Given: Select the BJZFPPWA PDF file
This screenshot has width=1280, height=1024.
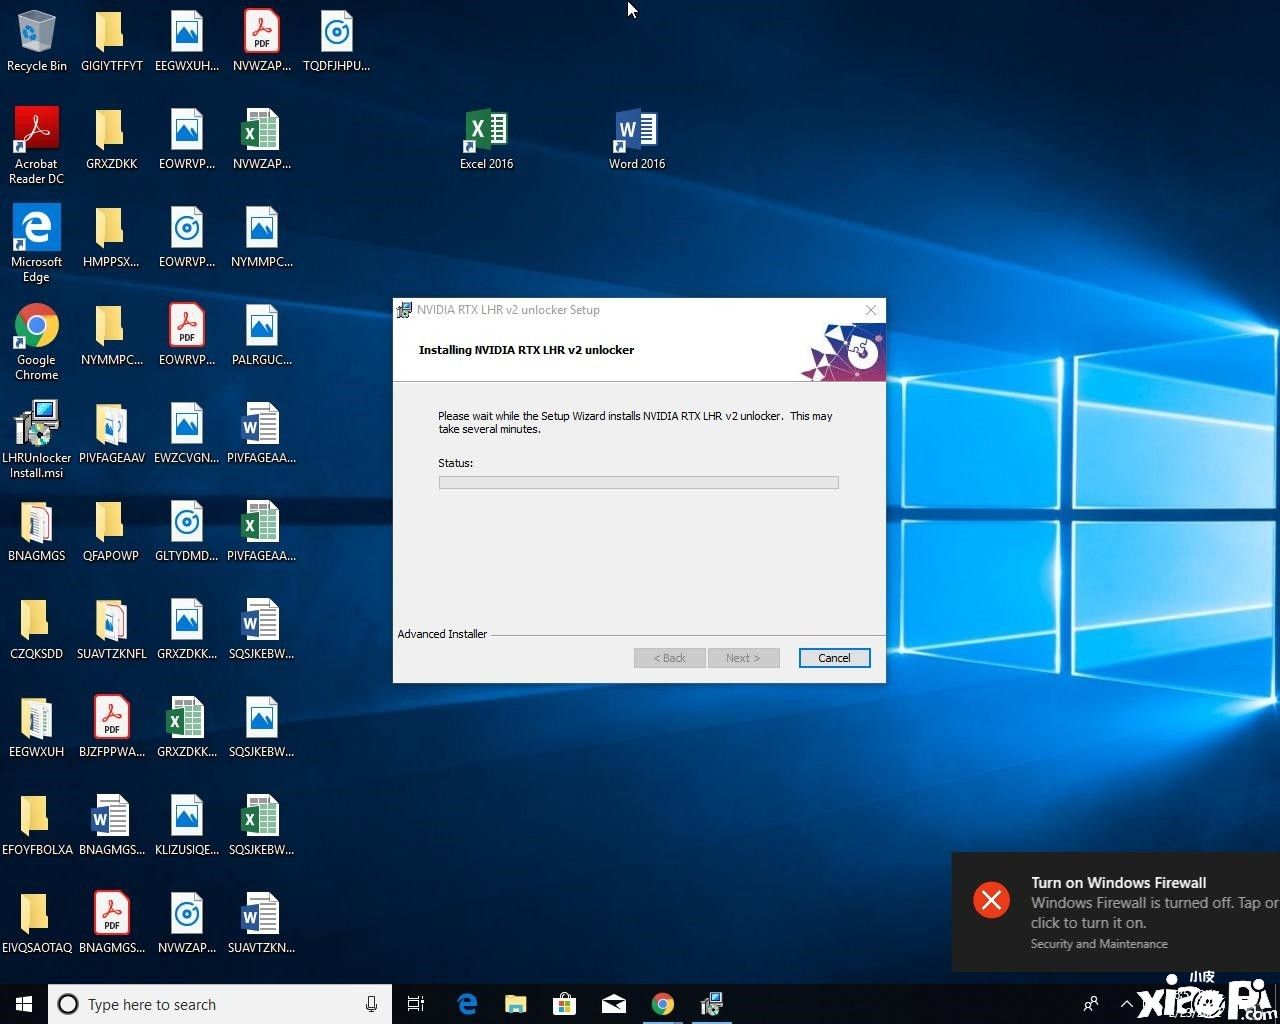Looking at the screenshot, I should (112, 727).
